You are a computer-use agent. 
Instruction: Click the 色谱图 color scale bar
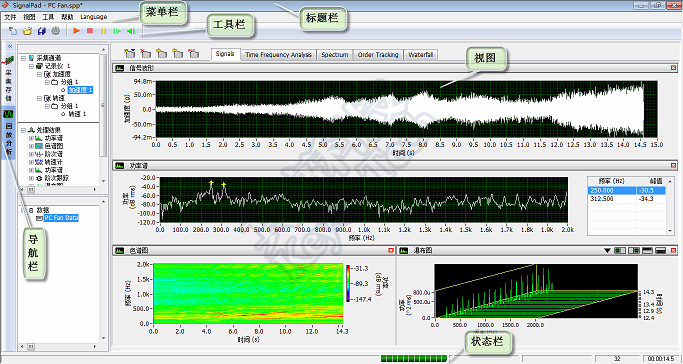(348, 283)
